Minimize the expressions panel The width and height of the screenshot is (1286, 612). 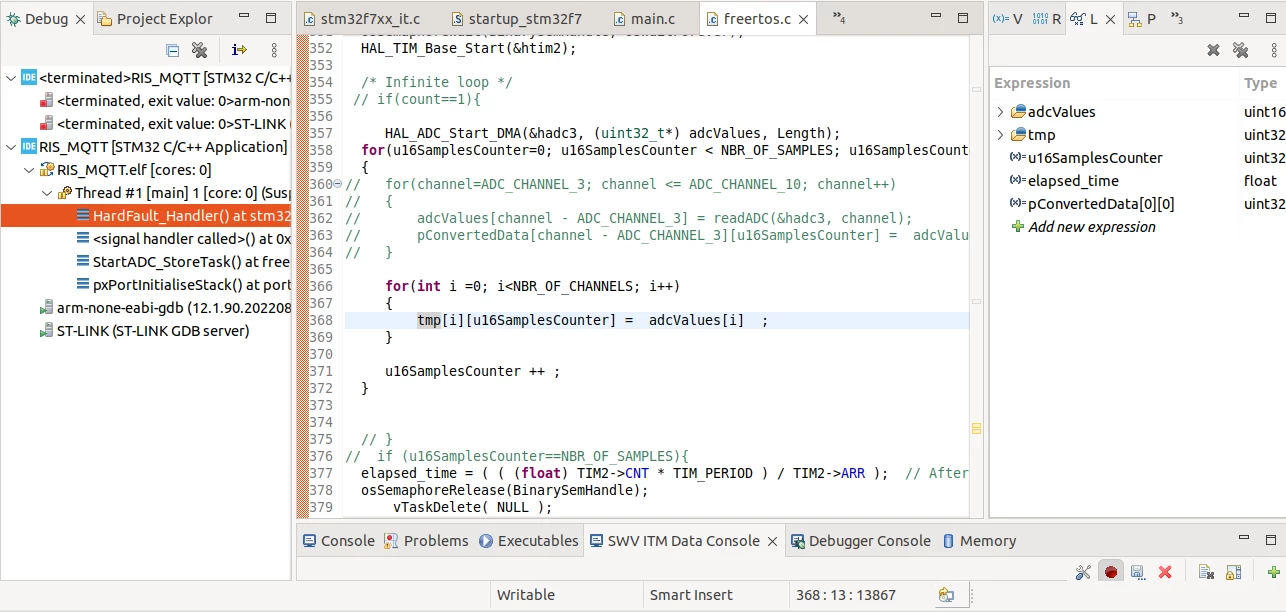[1246, 18]
